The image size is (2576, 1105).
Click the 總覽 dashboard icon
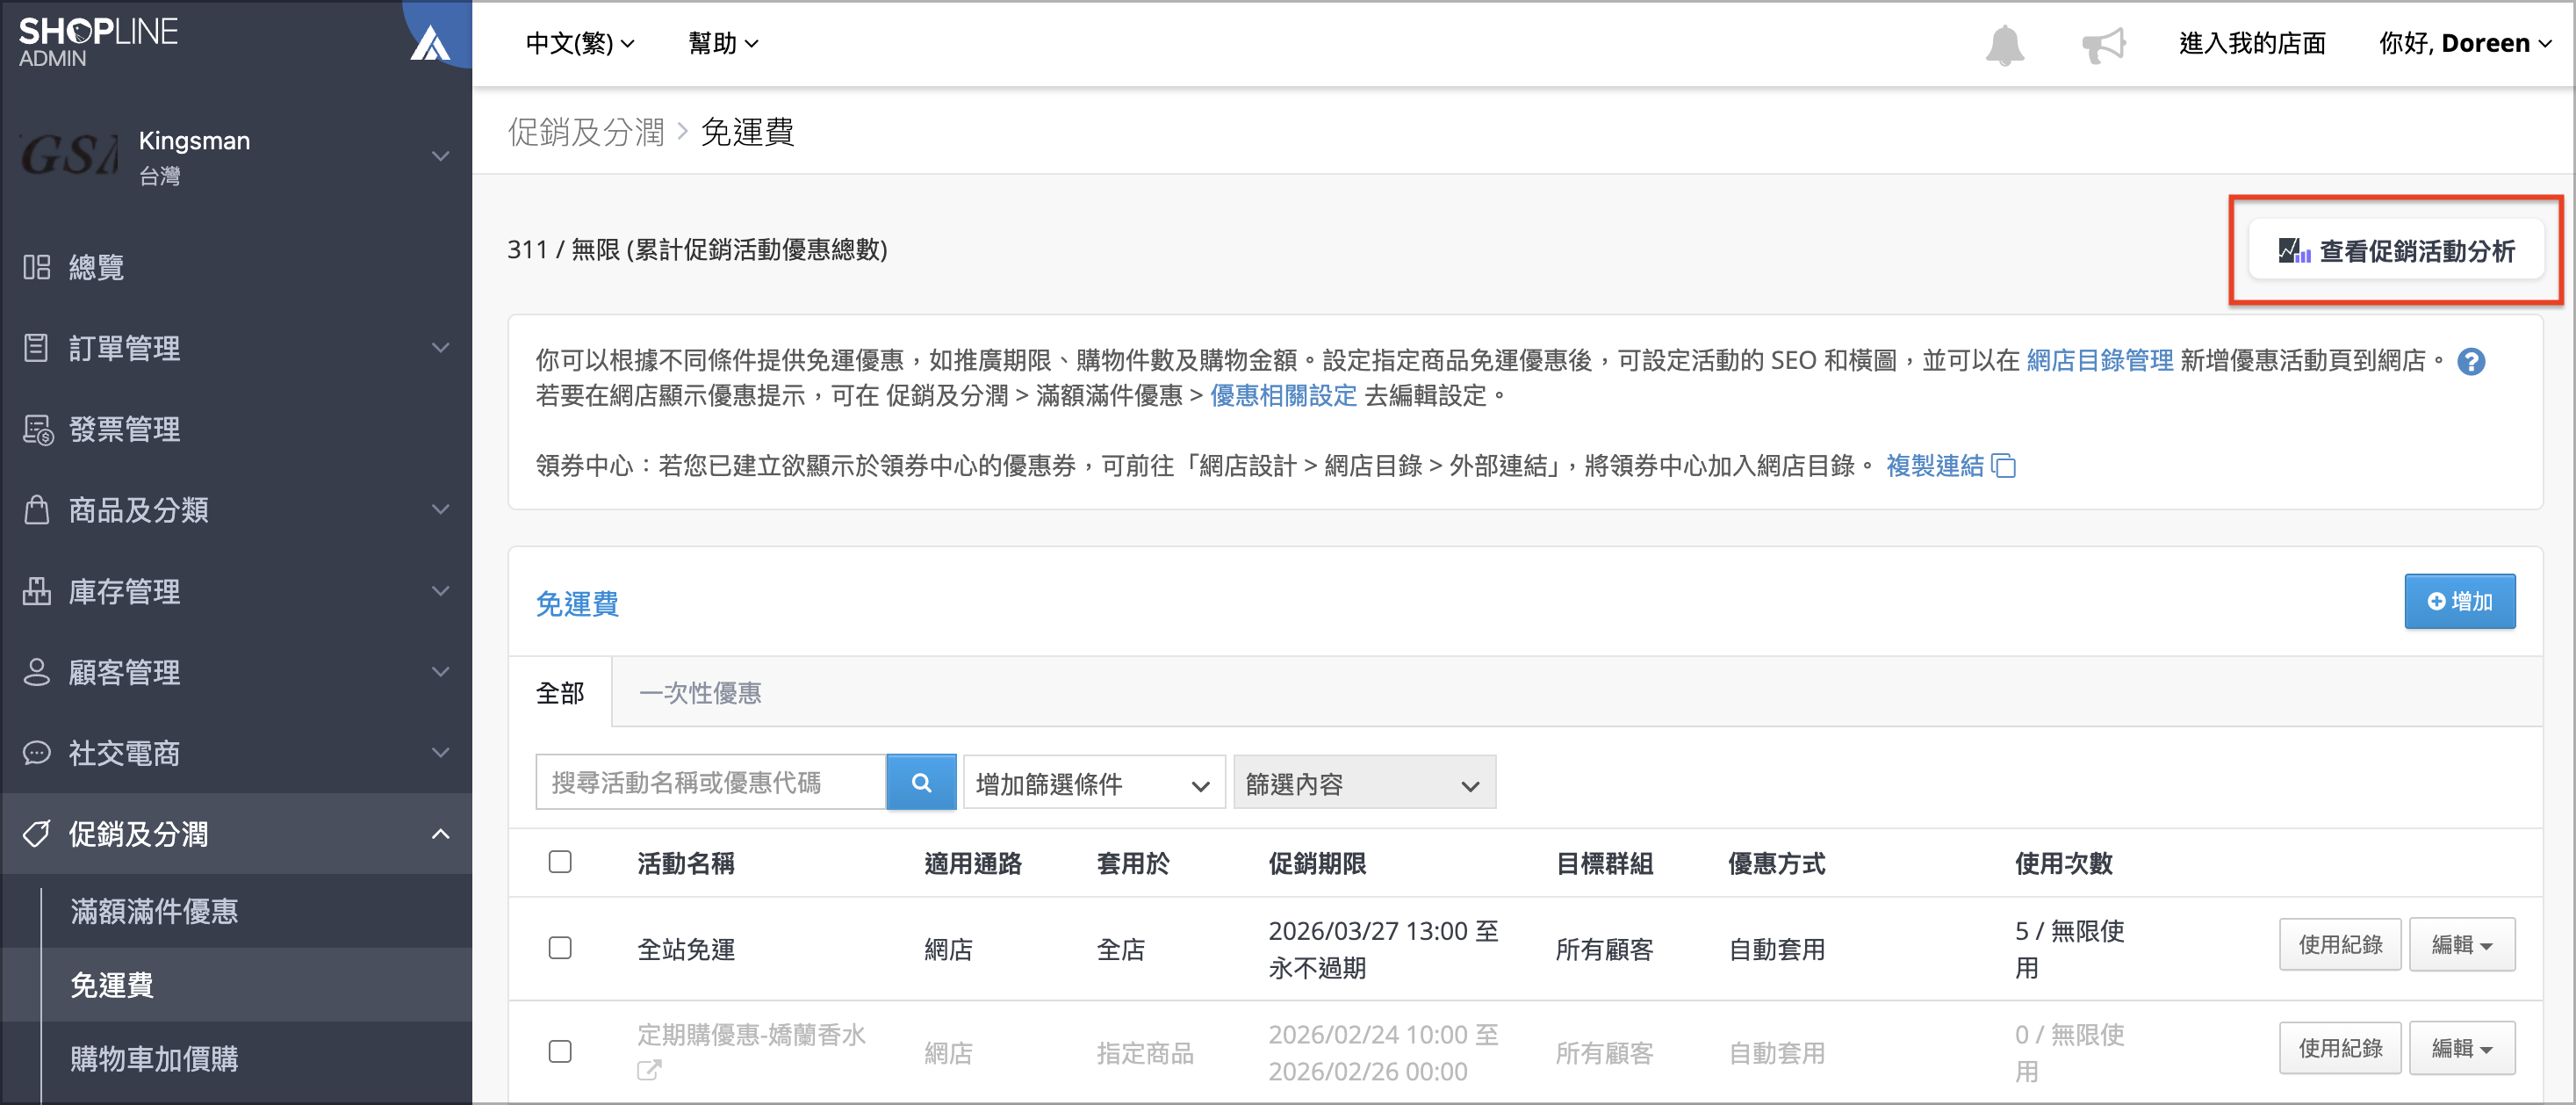click(x=37, y=267)
